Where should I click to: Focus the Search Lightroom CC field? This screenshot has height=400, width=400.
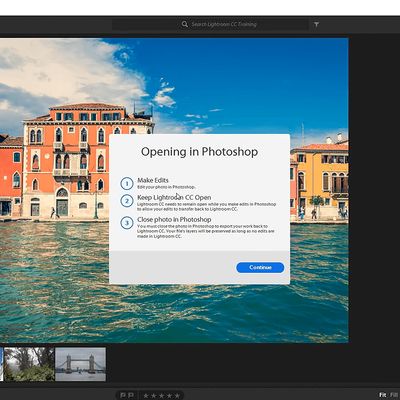[x=210, y=24]
